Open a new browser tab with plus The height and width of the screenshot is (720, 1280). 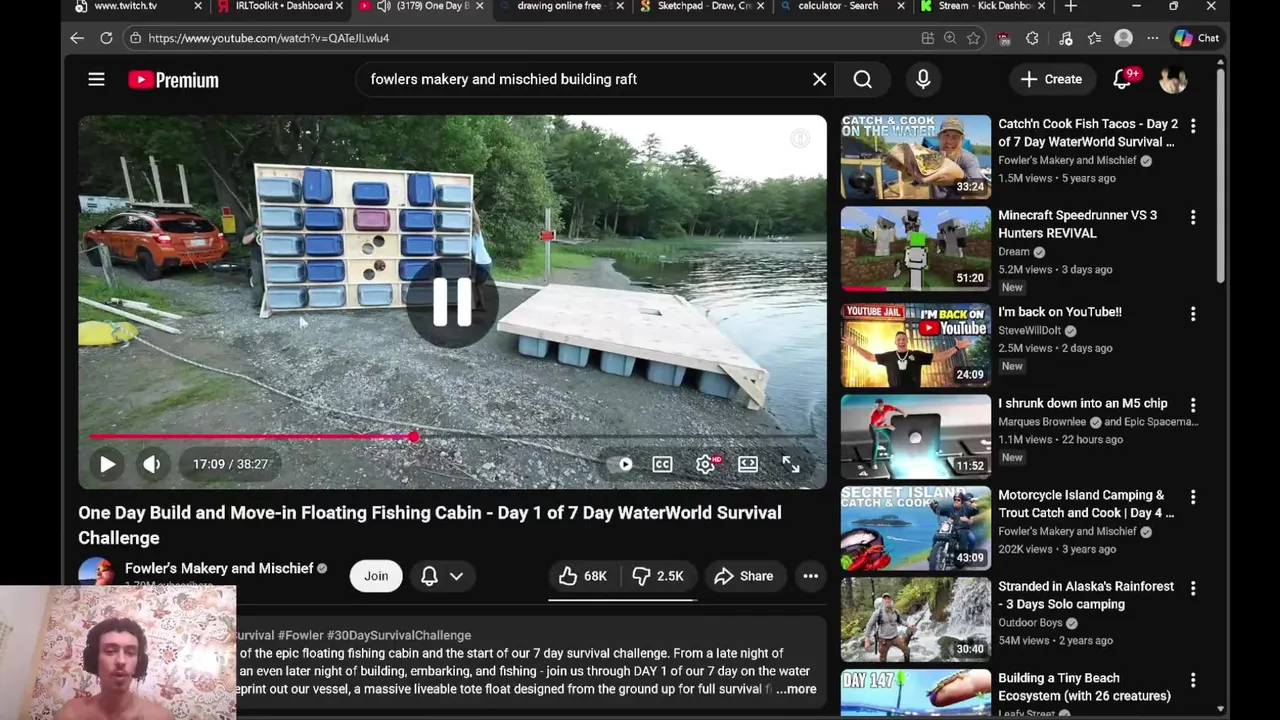pos(1071,6)
